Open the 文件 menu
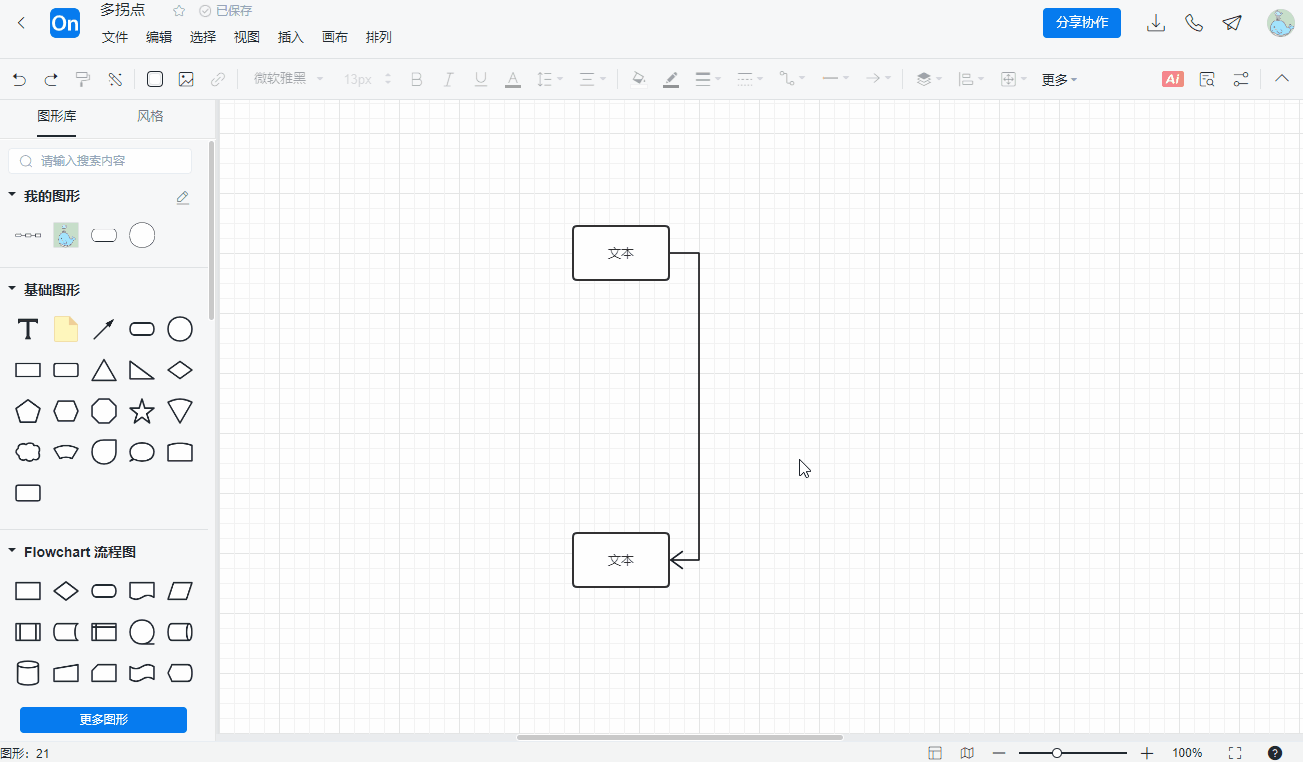This screenshot has width=1303, height=762. (115, 37)
